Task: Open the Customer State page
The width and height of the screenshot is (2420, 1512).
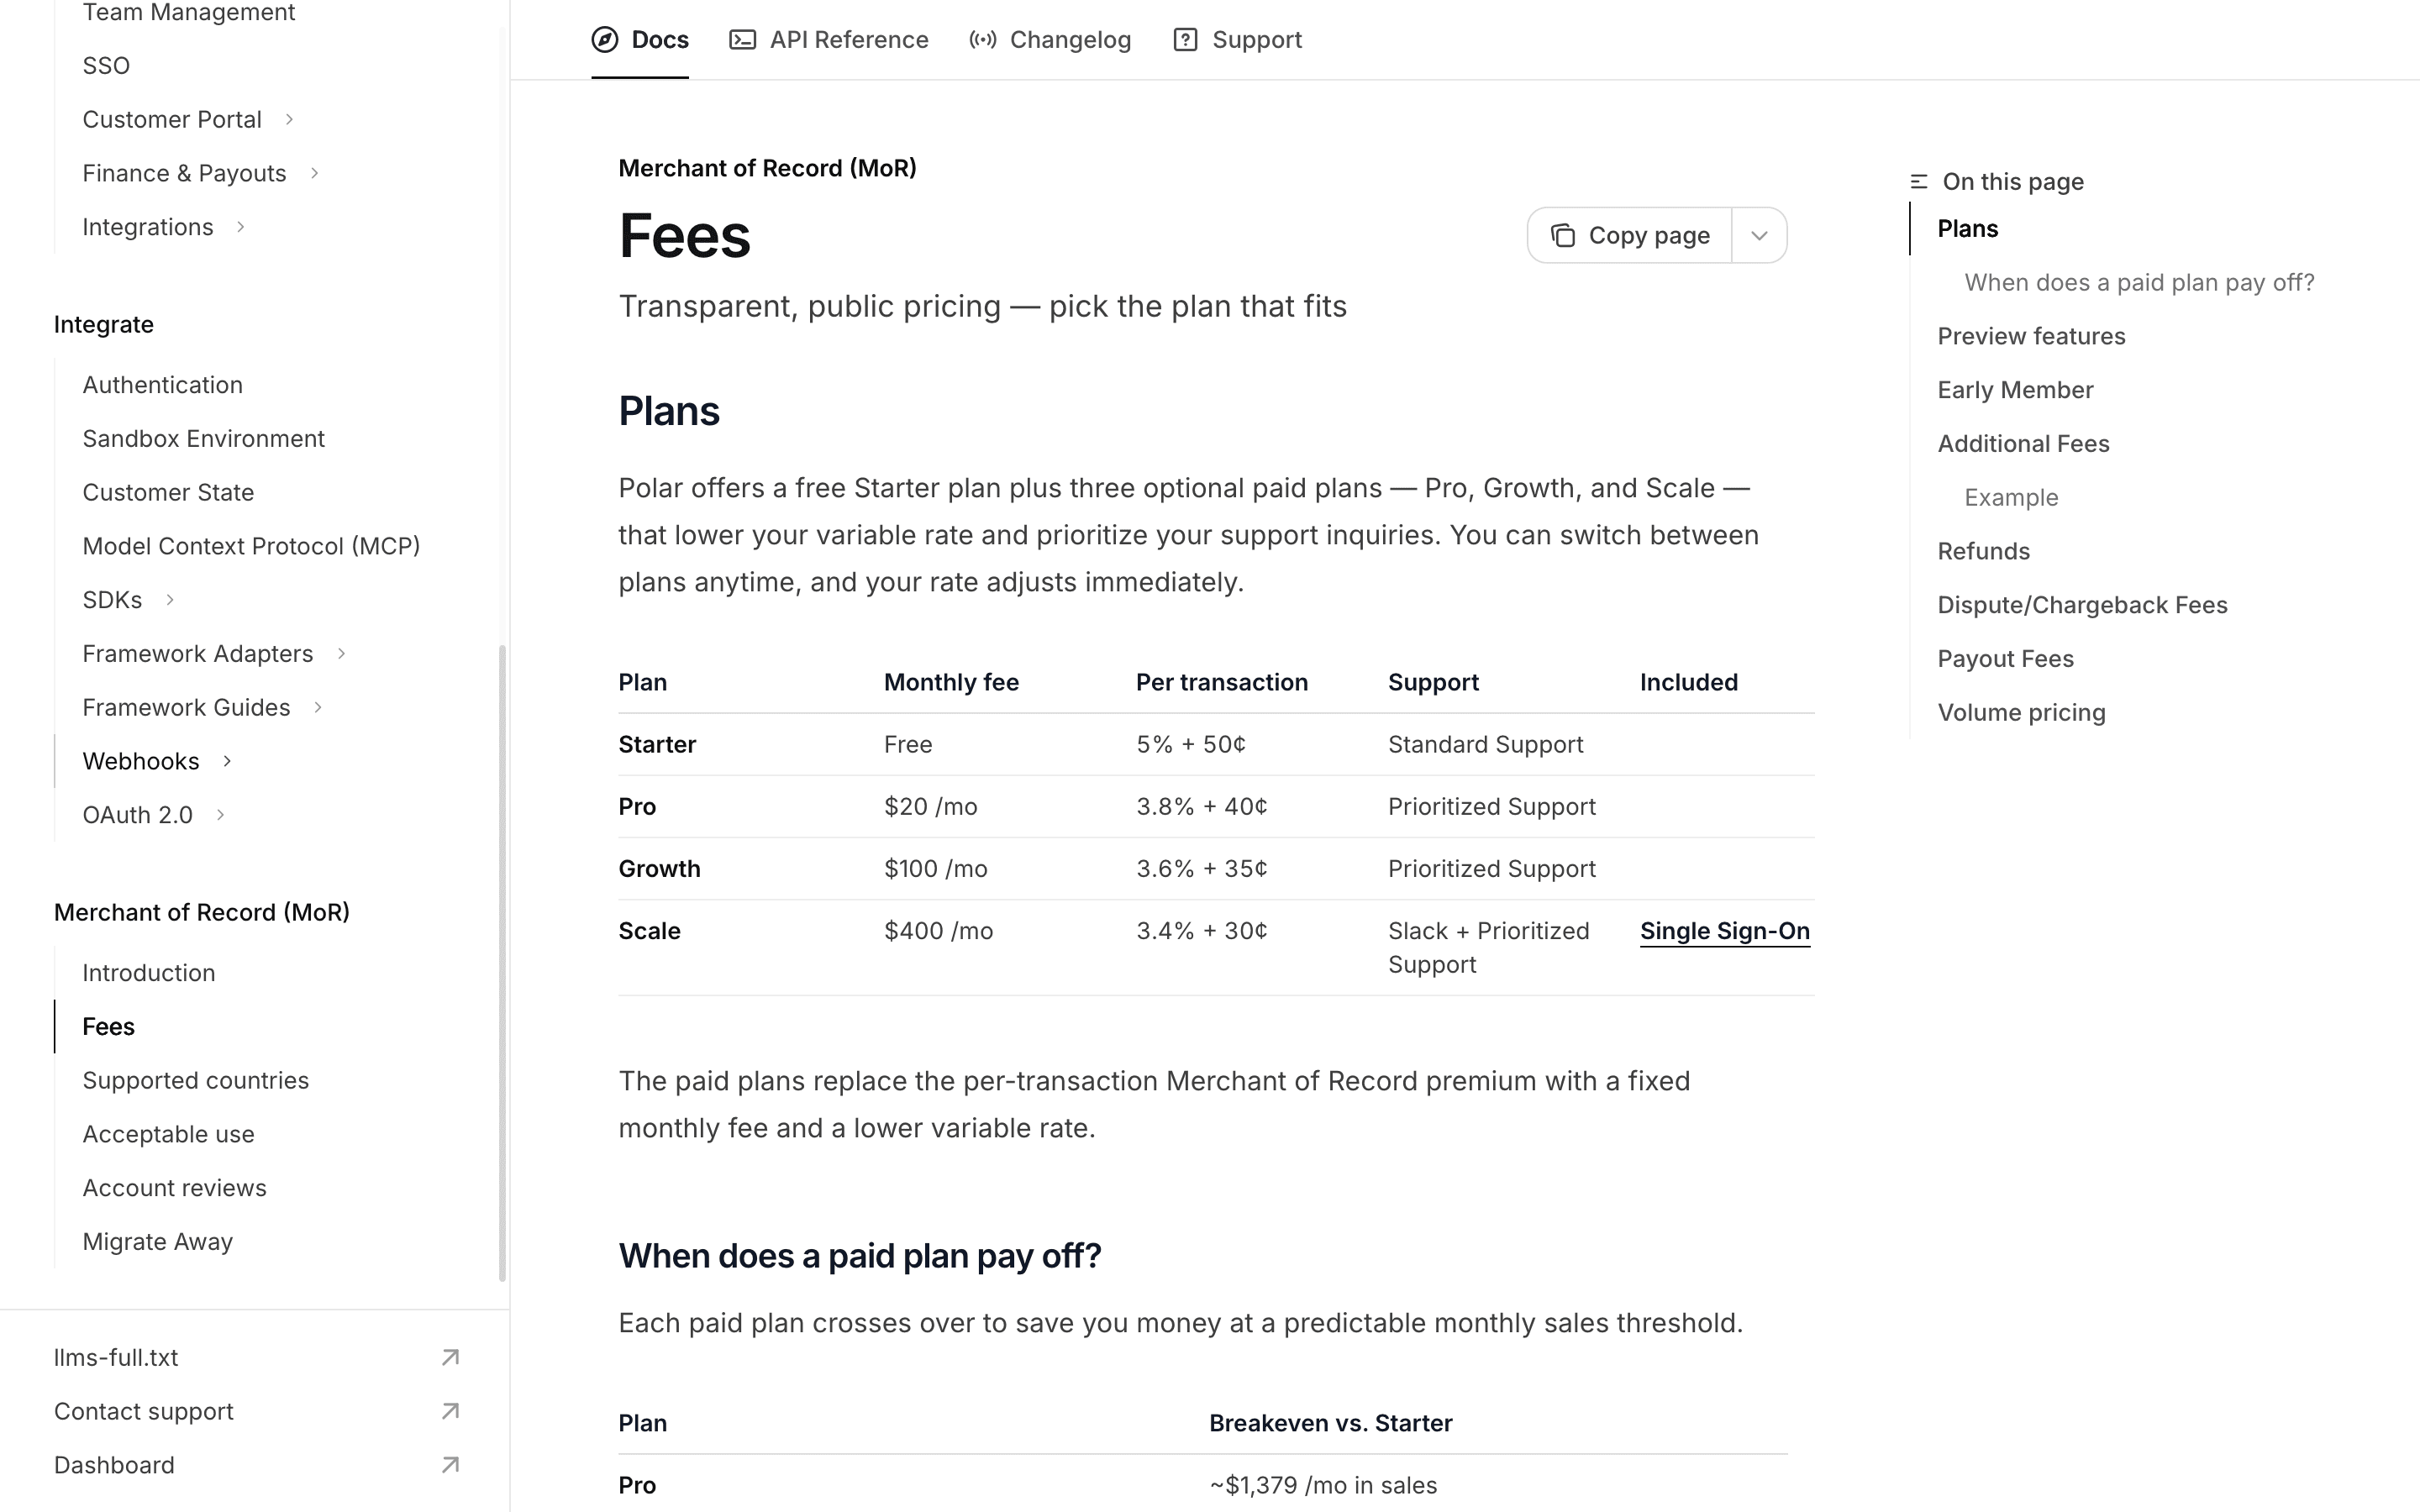Action: pos(168,493)
